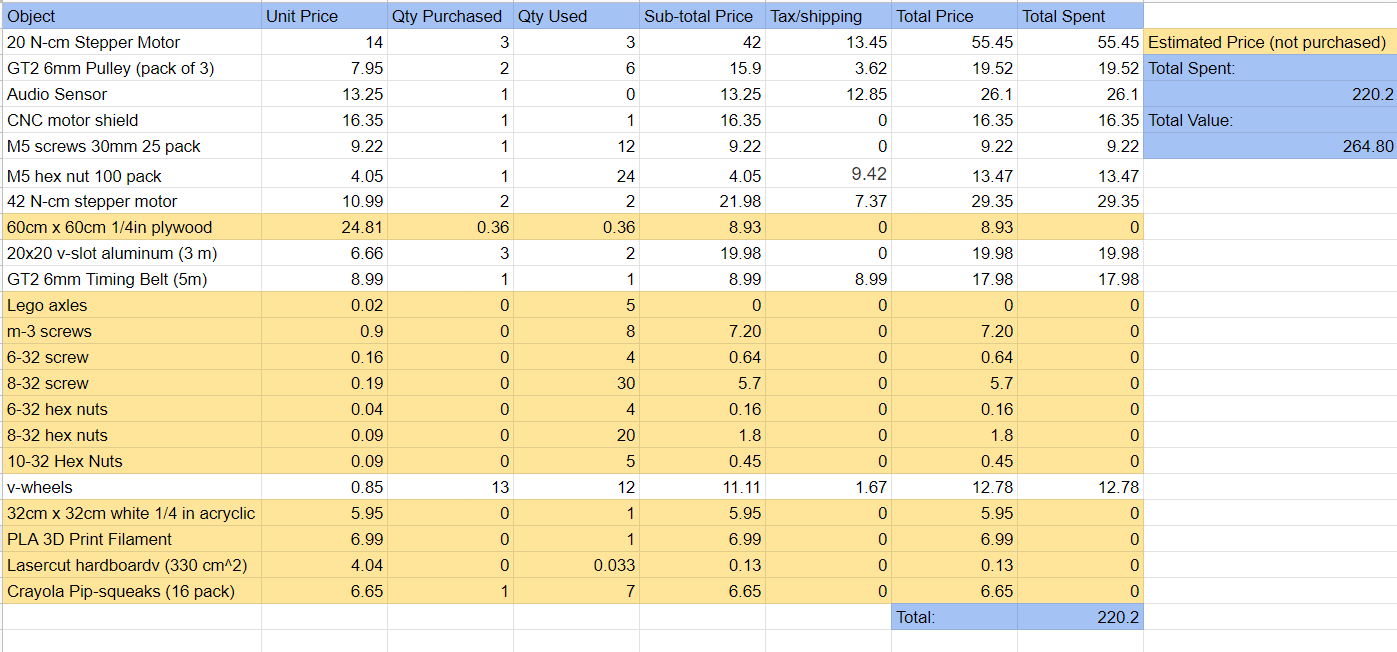
Task: Select the Total Value amount 264.80
Action: (x=1268, y=146)
